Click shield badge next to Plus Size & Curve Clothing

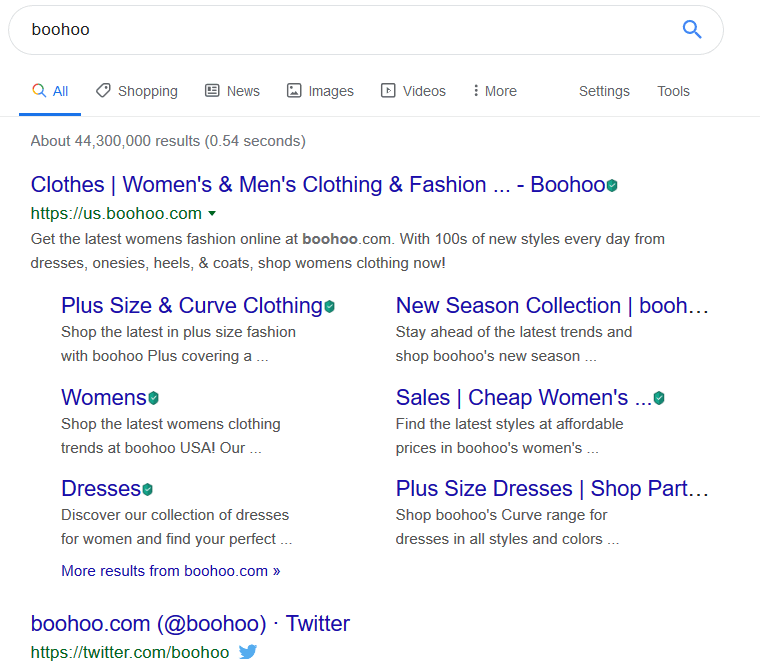click(330, 306)
